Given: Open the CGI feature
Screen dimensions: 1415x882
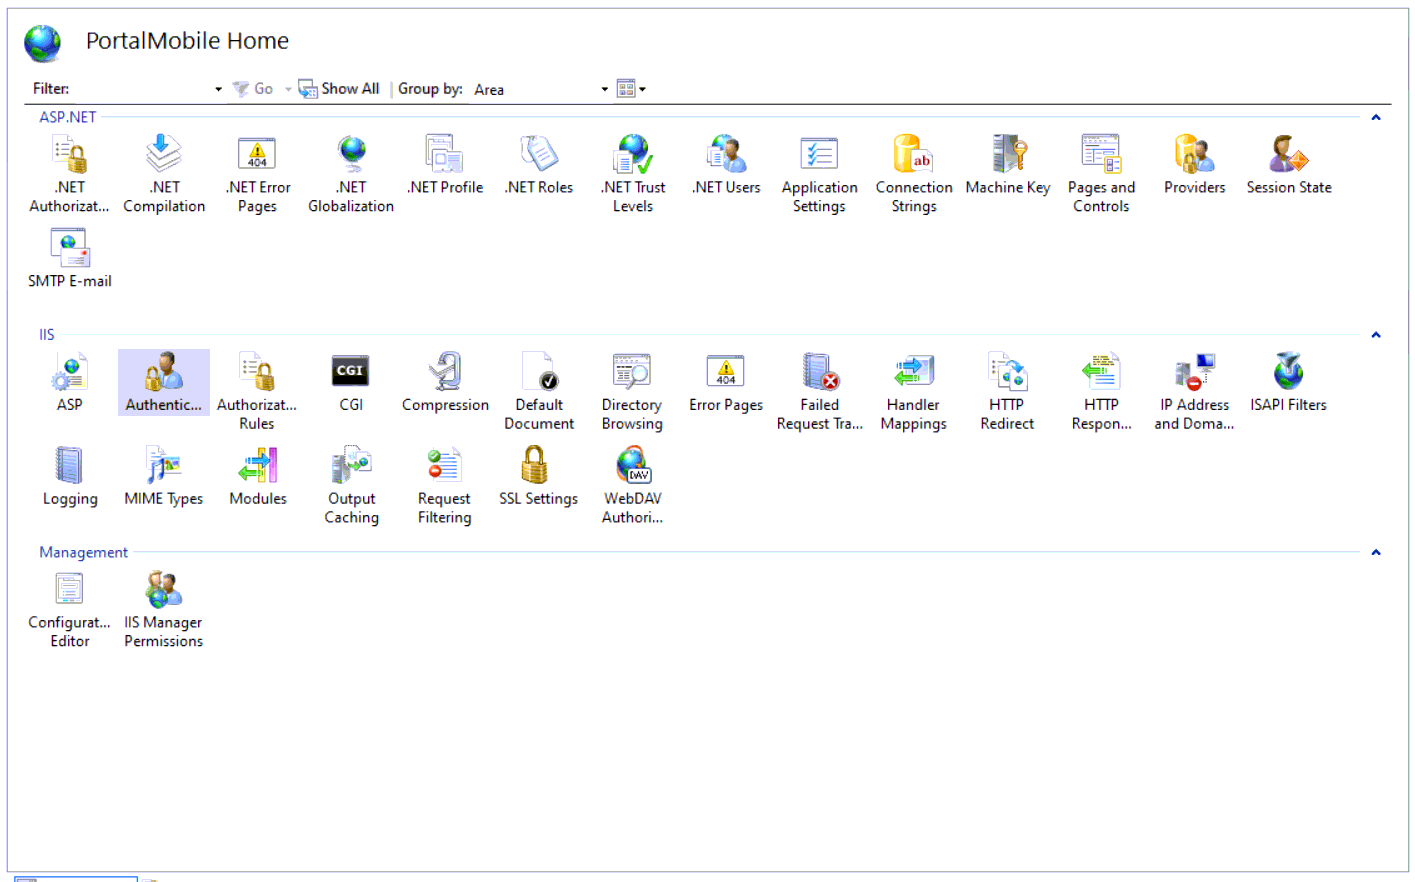Looking at the screenshot, I should [x=351, y=383].
